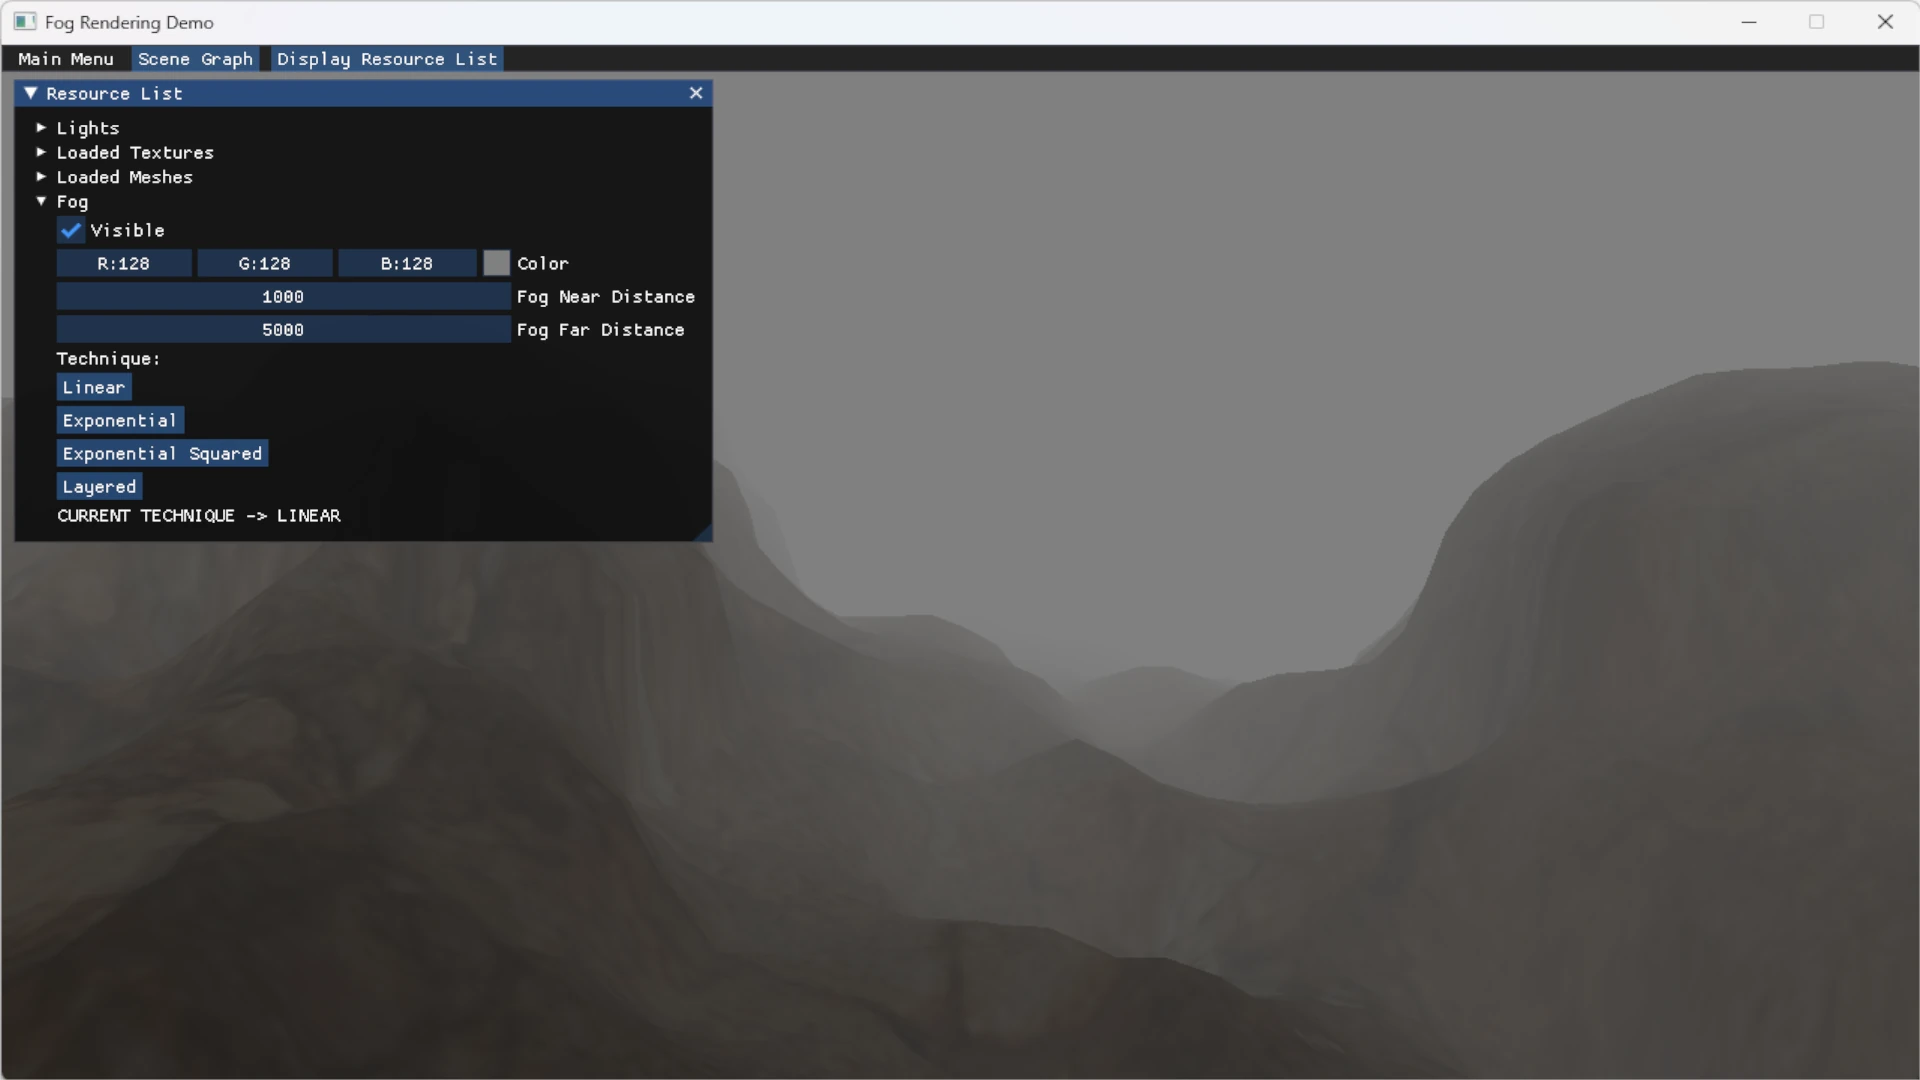Uncheck the fog Visible checkbox
The width and height of the screenshot is (1920, 1080).
click(x=71, y=231)
